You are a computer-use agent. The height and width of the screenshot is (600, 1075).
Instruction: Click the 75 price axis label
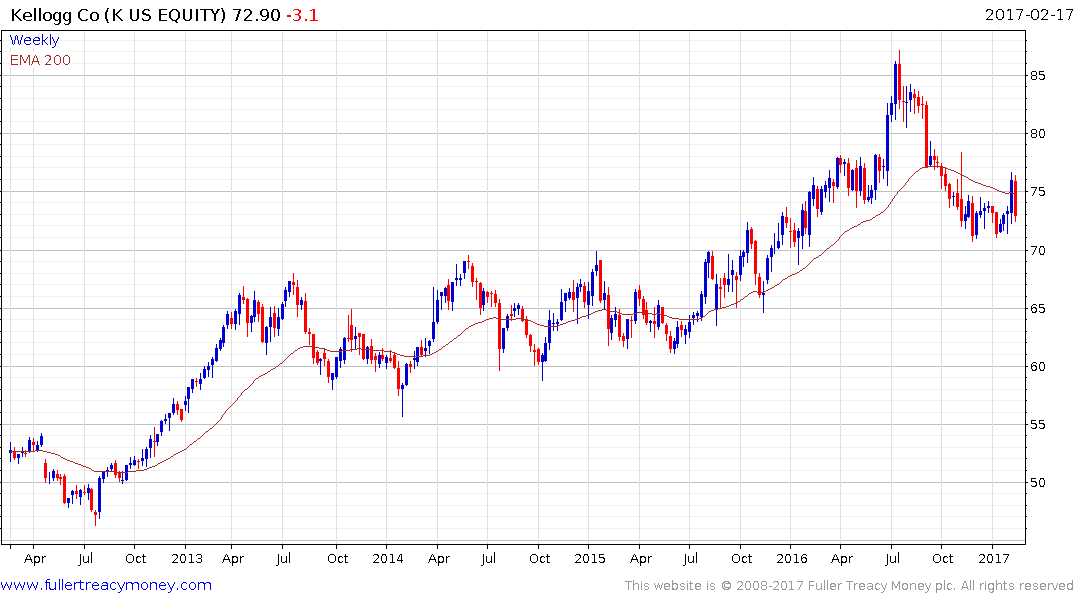[1037, 192]
